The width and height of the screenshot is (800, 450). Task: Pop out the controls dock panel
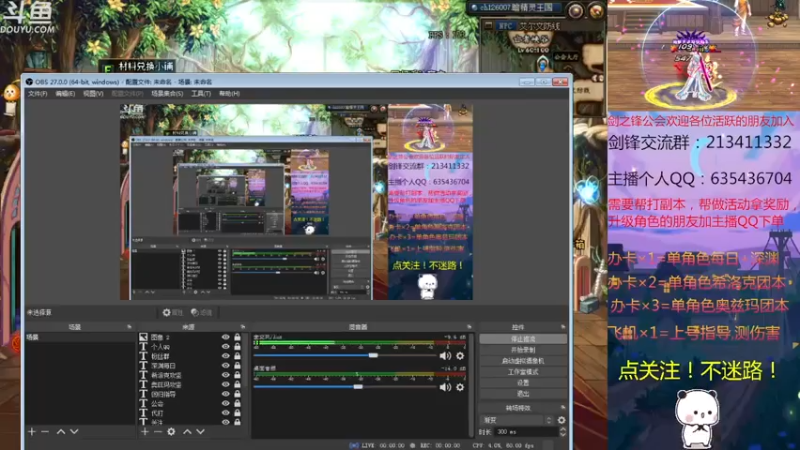(x=563, y=327)
